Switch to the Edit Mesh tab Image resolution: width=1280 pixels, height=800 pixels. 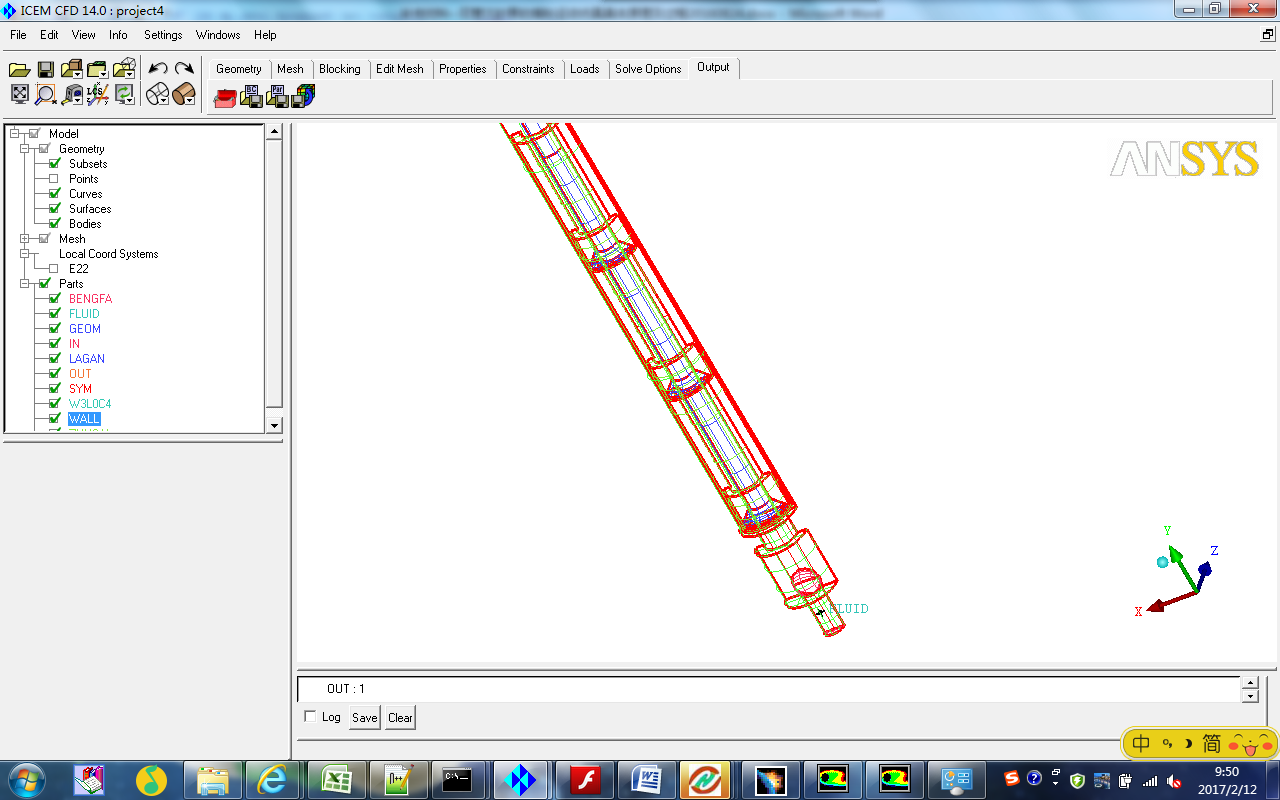[x=400, y=69]
